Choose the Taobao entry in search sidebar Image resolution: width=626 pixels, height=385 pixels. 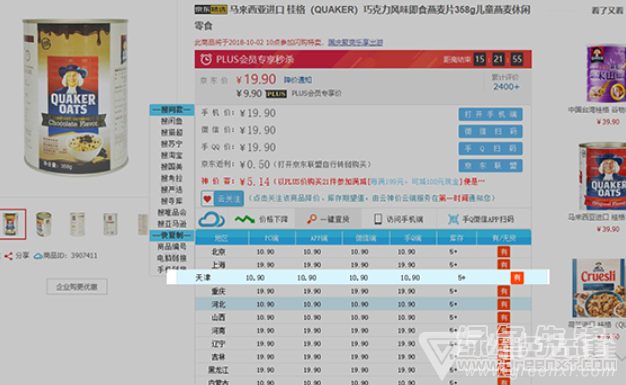coord(172,155)
